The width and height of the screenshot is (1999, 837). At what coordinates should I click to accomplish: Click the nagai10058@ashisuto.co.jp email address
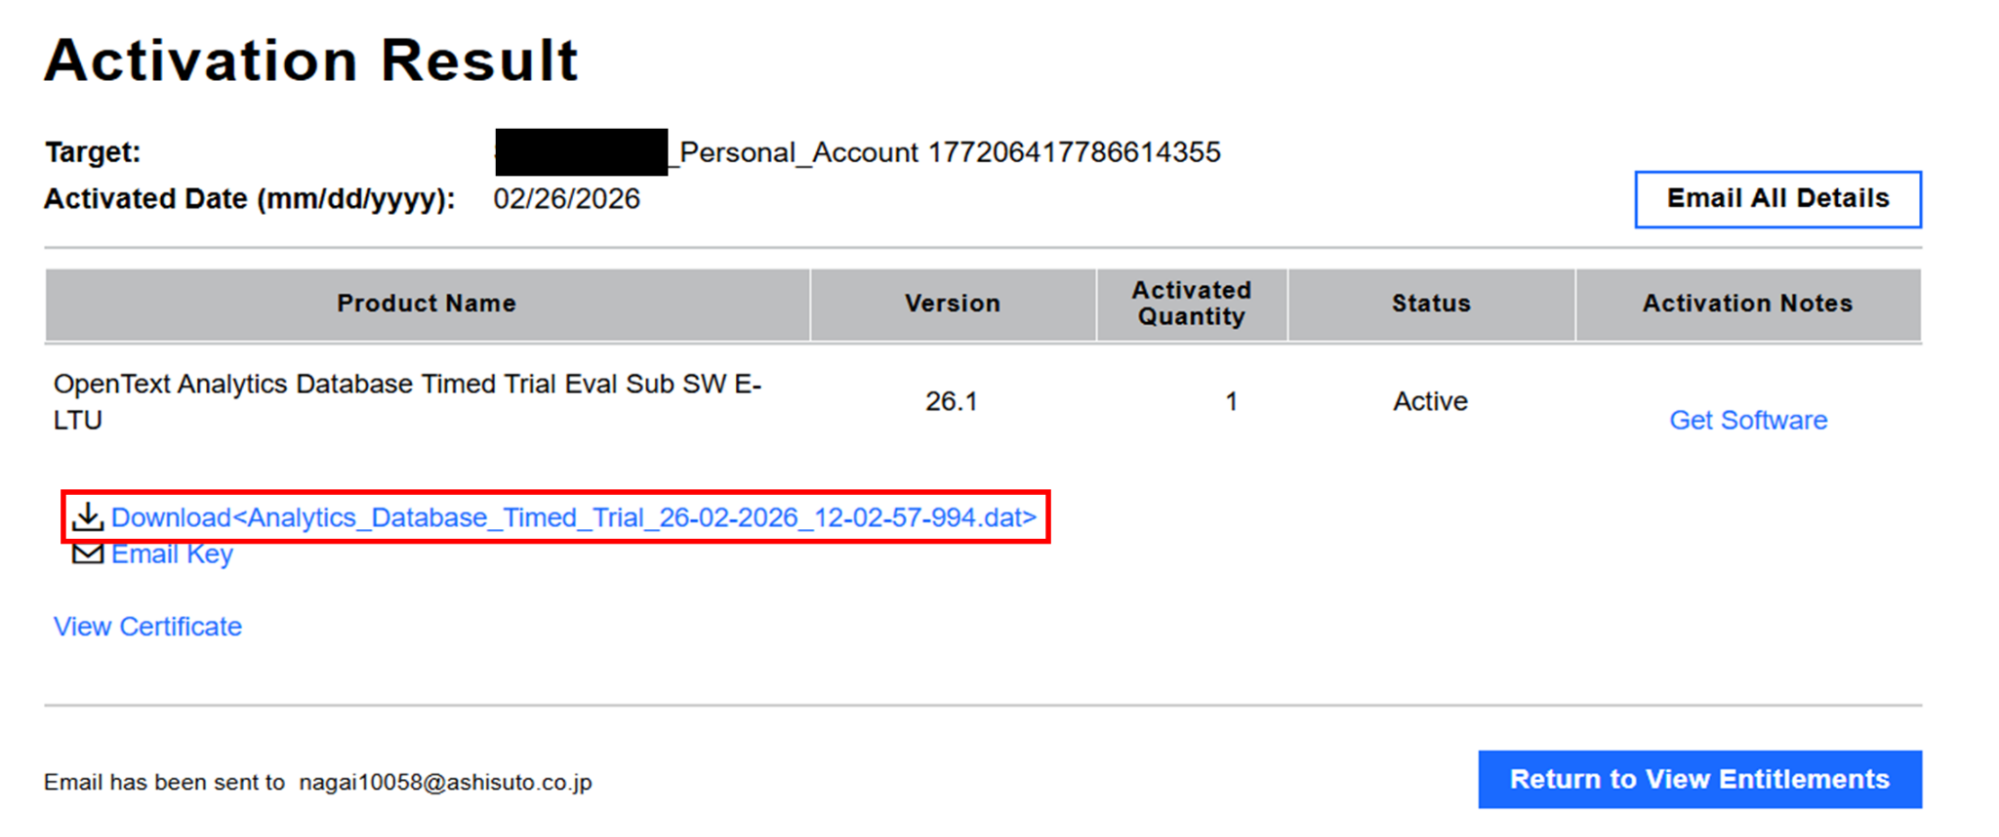point(445,782)
